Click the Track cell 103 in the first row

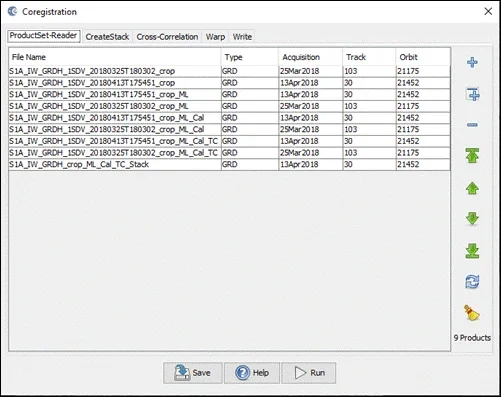click(x=369, y=71)
